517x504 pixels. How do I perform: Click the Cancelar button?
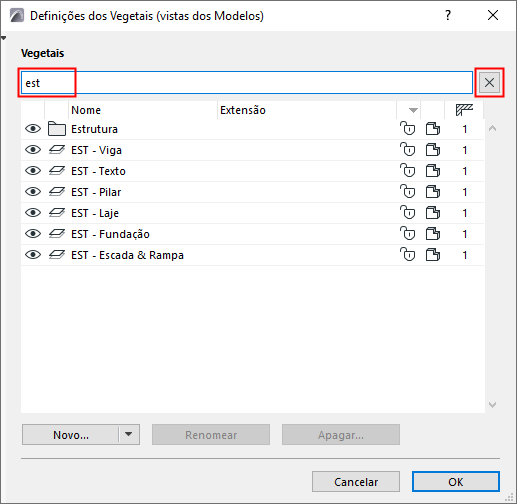pos(356,482)
